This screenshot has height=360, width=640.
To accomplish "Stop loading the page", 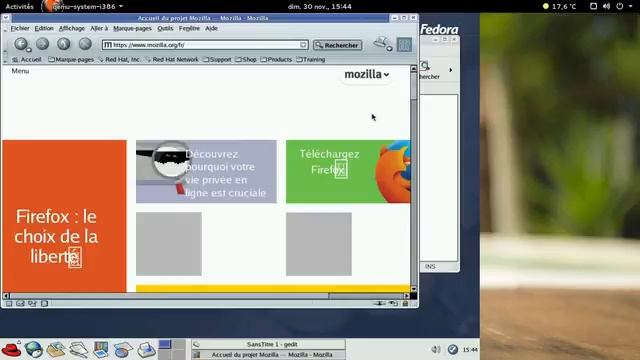I will (x=85, y=43).
